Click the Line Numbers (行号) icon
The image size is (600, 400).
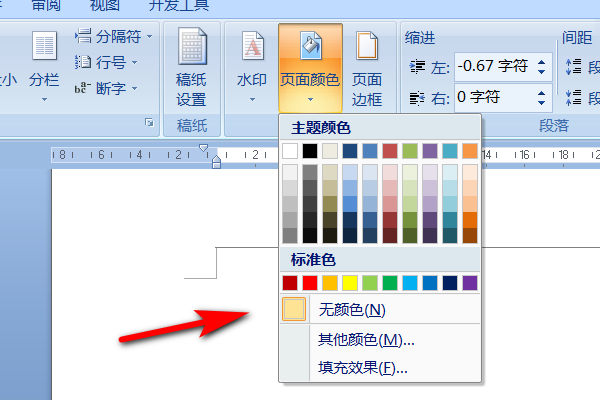pos(83,62)
